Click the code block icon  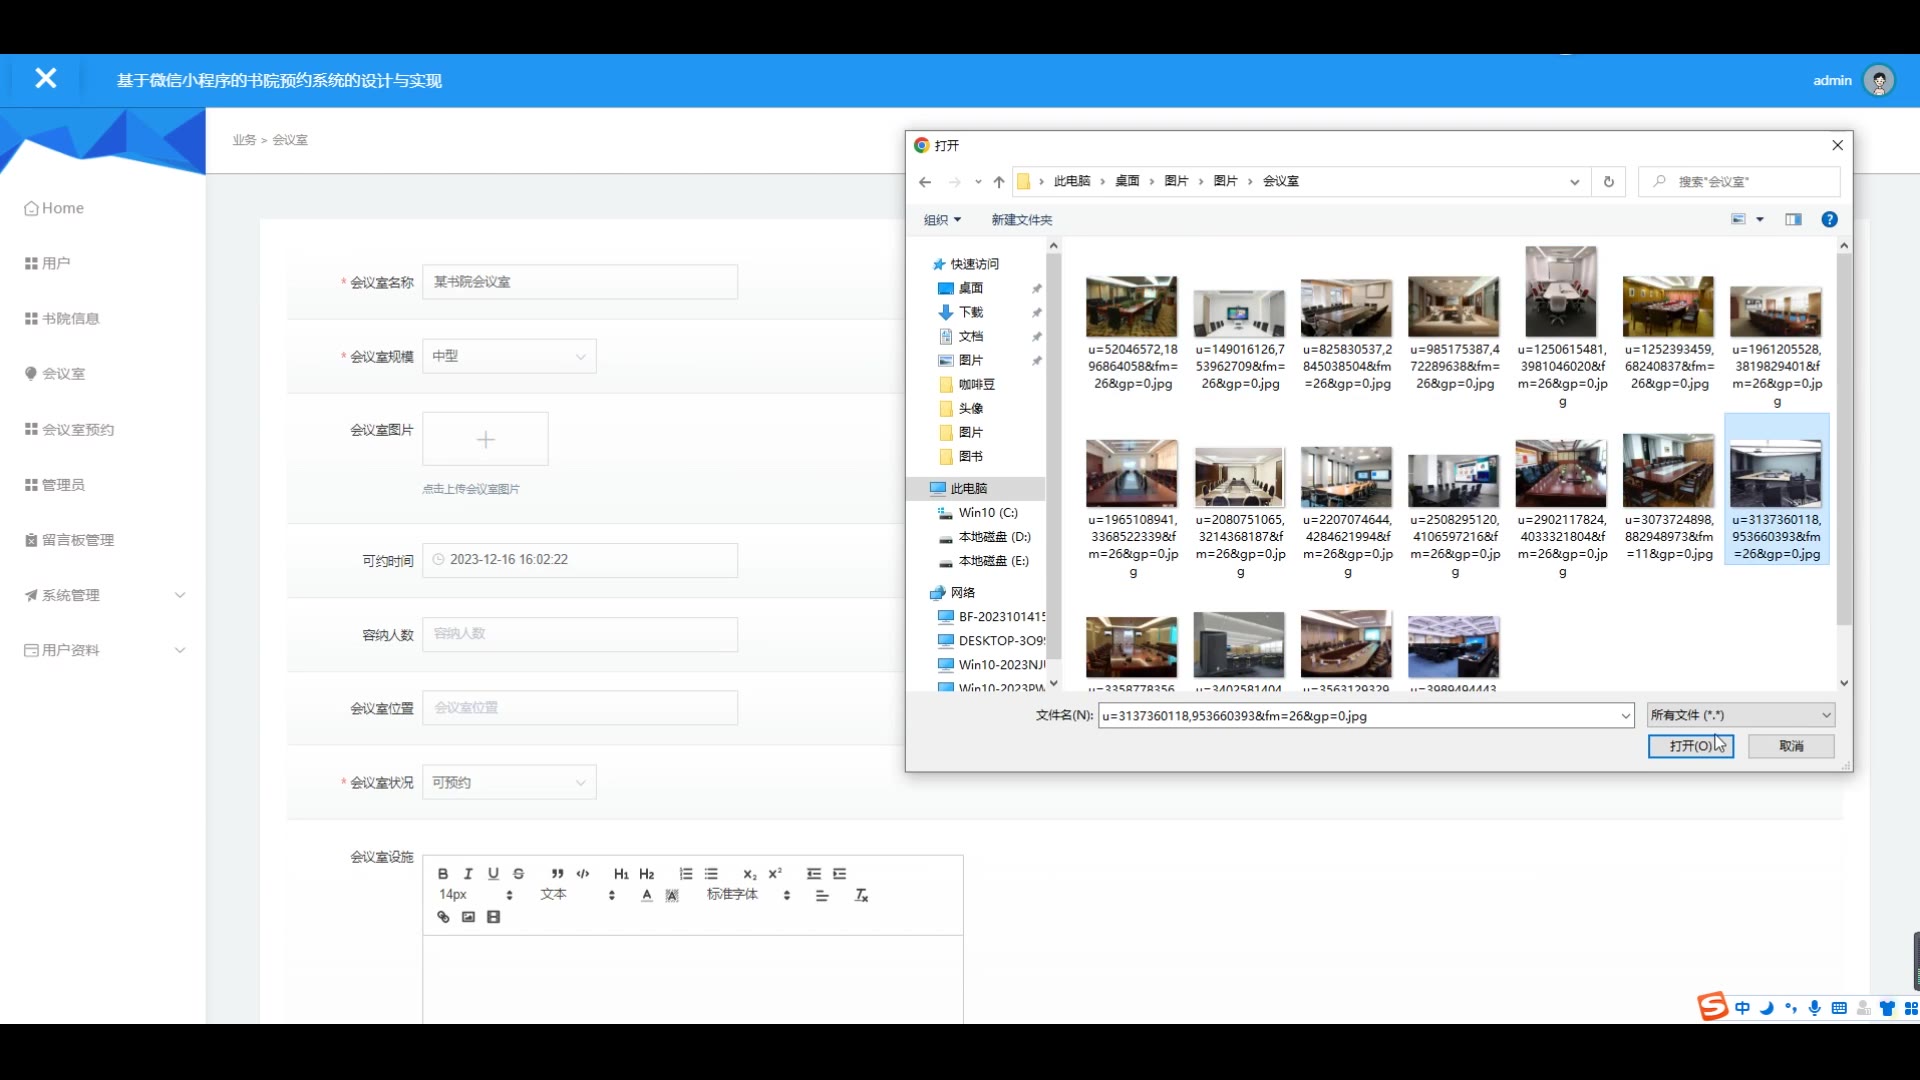tap(583, 873)
